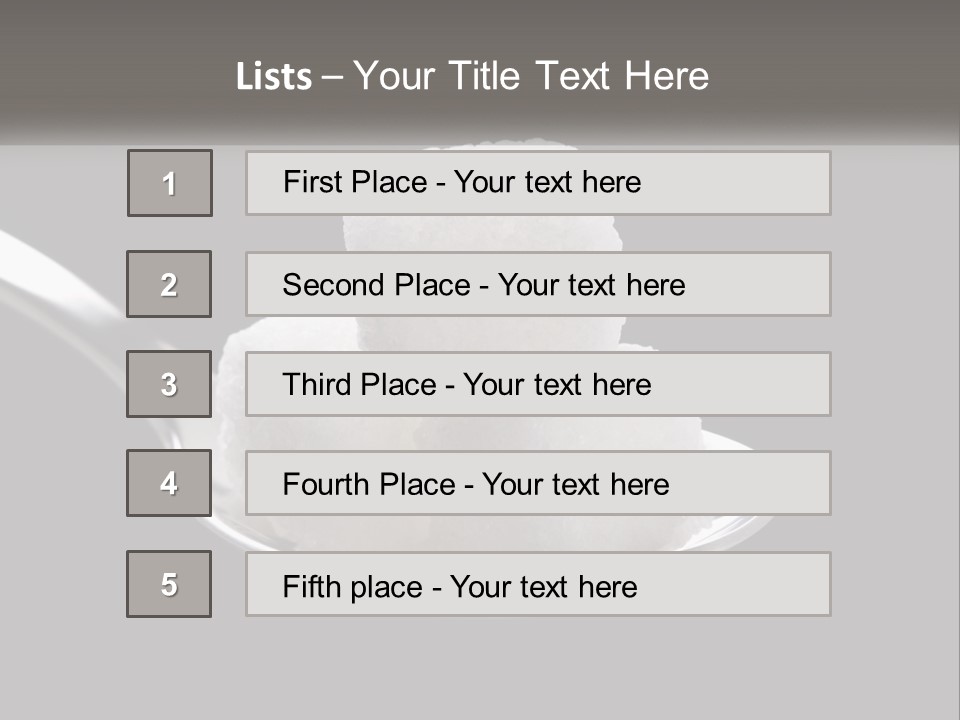Image resolution: width=960 pixels, height=720 pixels.
Task: Select the number 2 box
Action: [x=169, y=284]
